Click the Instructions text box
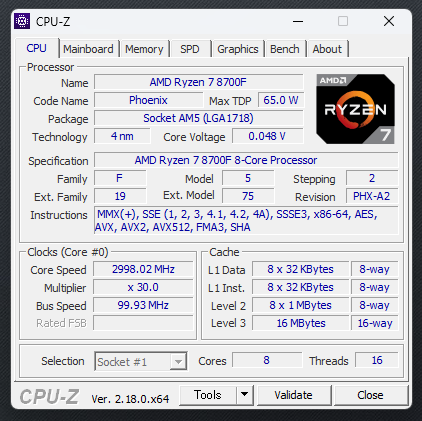Image resolution: width=422 pixels, height=421 pixels. (x=246, y=221)
